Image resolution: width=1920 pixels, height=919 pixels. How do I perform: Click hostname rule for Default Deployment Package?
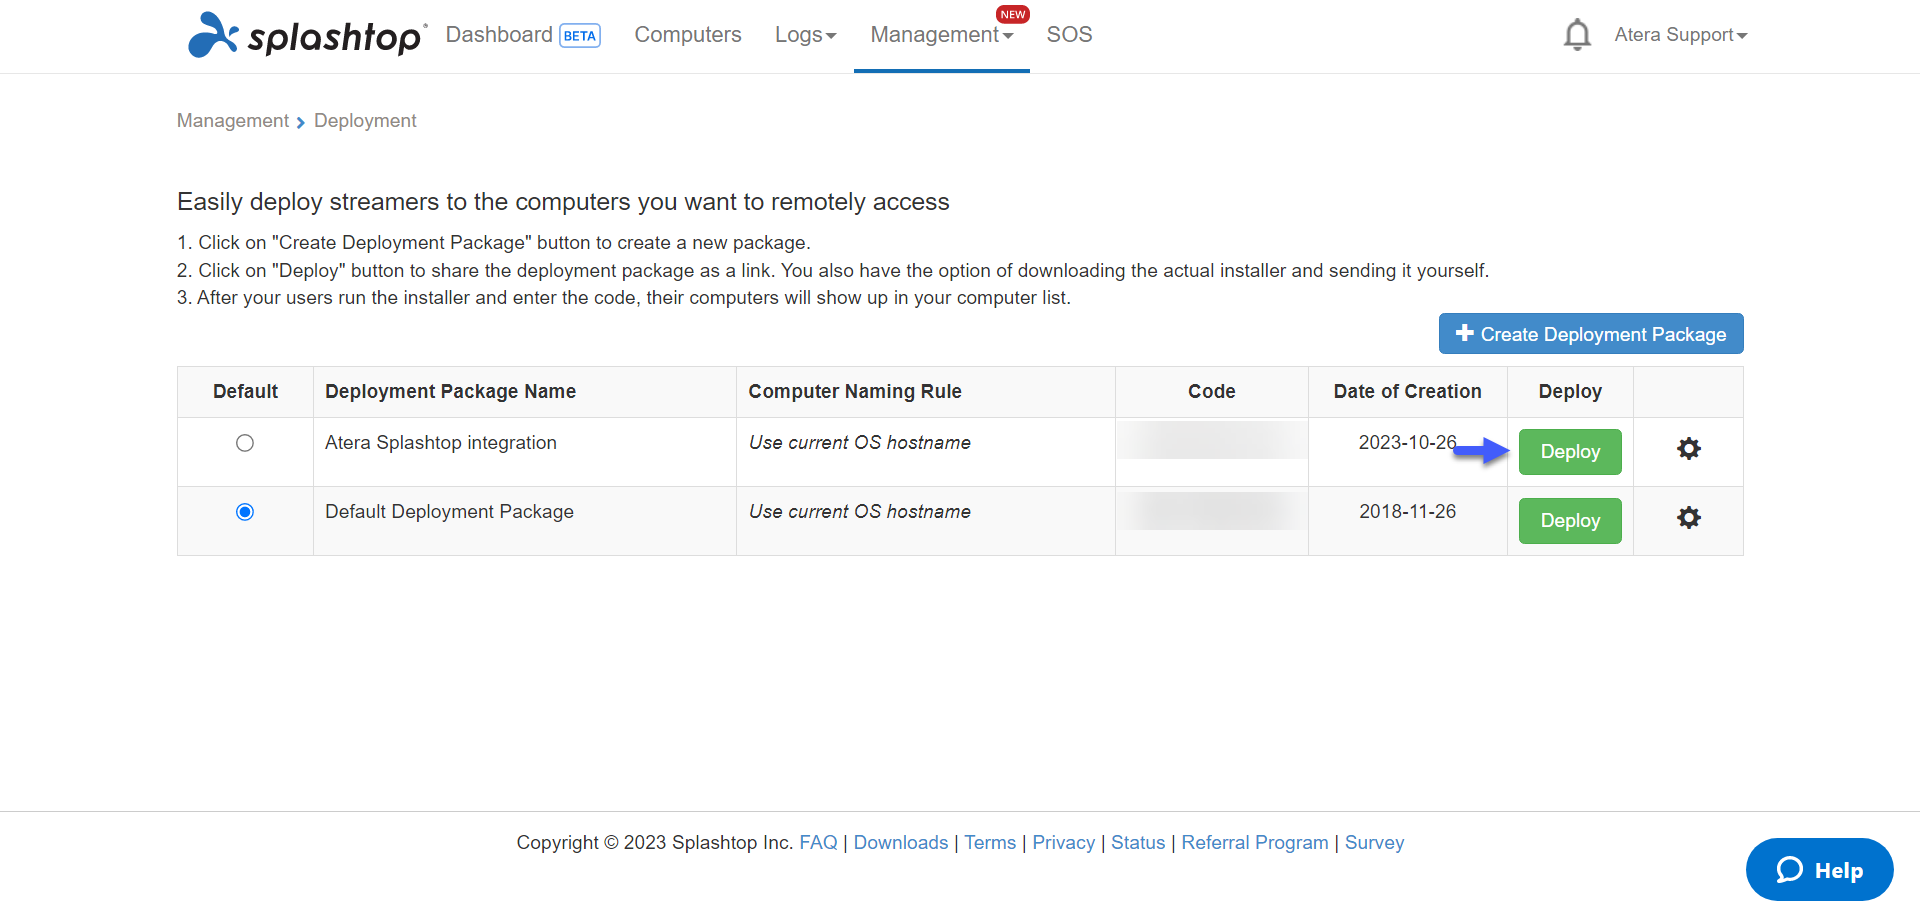point(860,512)
